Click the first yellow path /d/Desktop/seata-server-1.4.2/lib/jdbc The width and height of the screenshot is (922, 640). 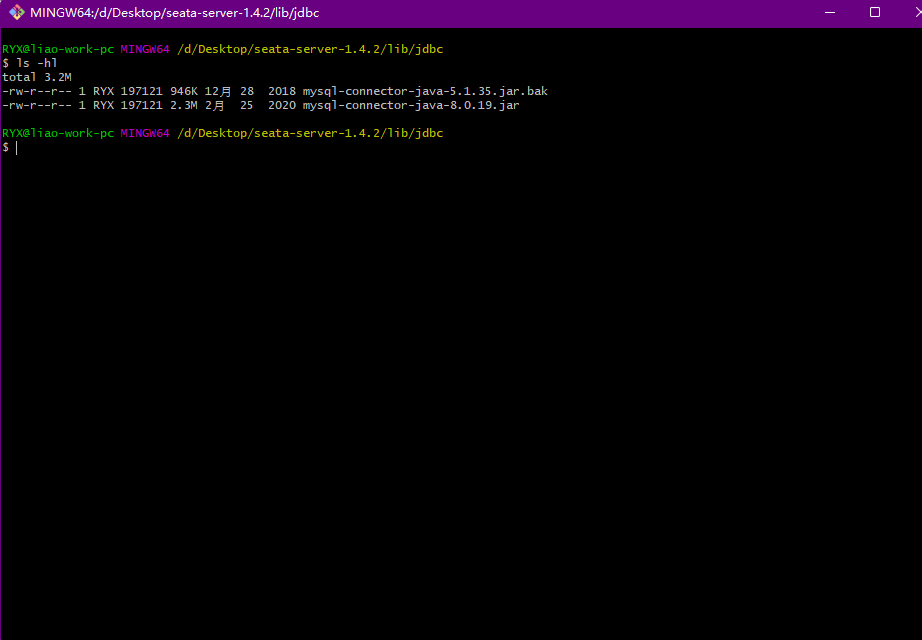point(310,49)
